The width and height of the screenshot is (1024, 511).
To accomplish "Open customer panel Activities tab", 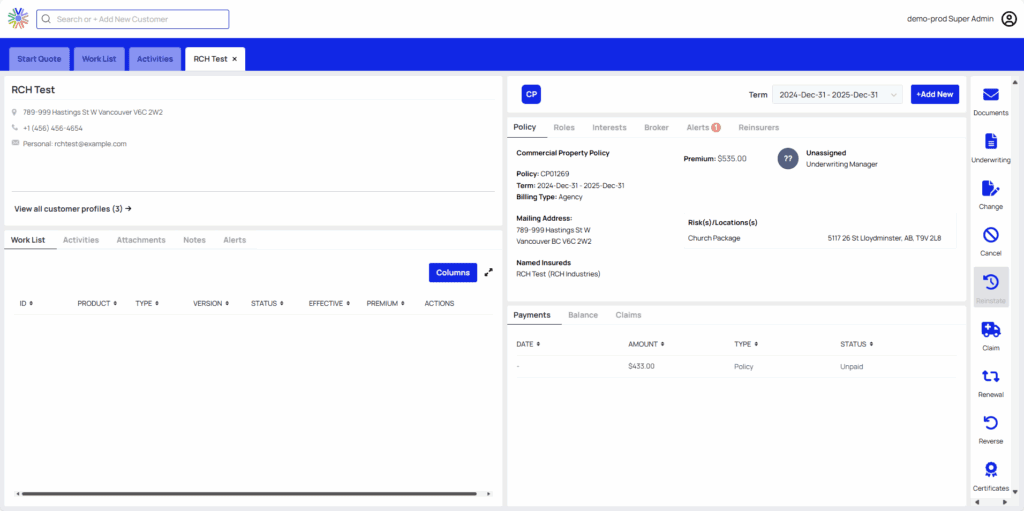I will click(x=81, y=240).
